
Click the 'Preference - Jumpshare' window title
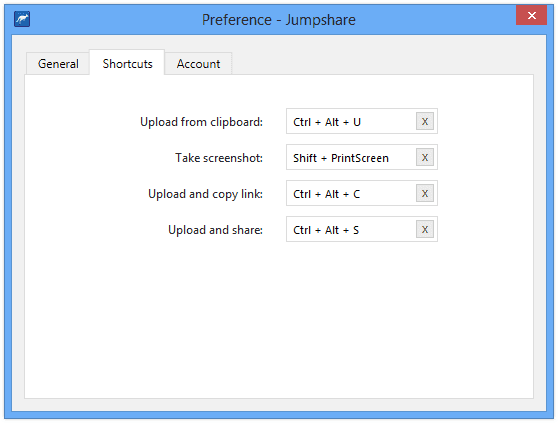point(279,20)
